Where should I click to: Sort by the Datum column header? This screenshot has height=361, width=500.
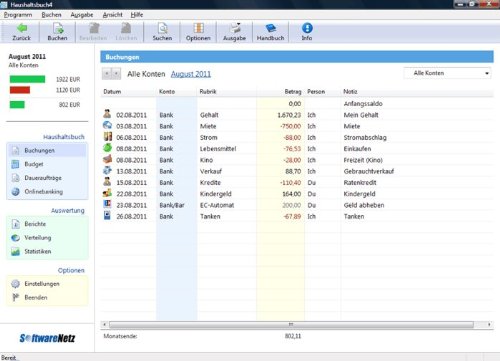(x=112, y=92)
